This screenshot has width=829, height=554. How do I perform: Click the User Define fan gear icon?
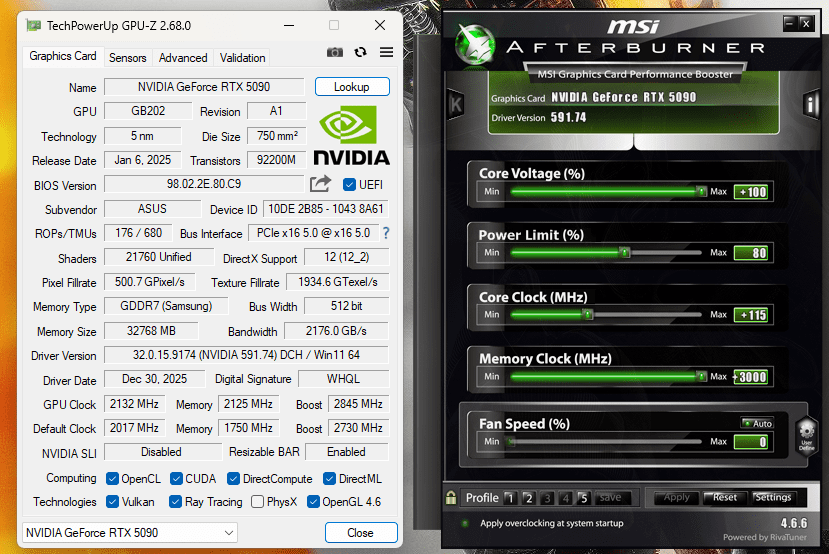coord(806,435)
